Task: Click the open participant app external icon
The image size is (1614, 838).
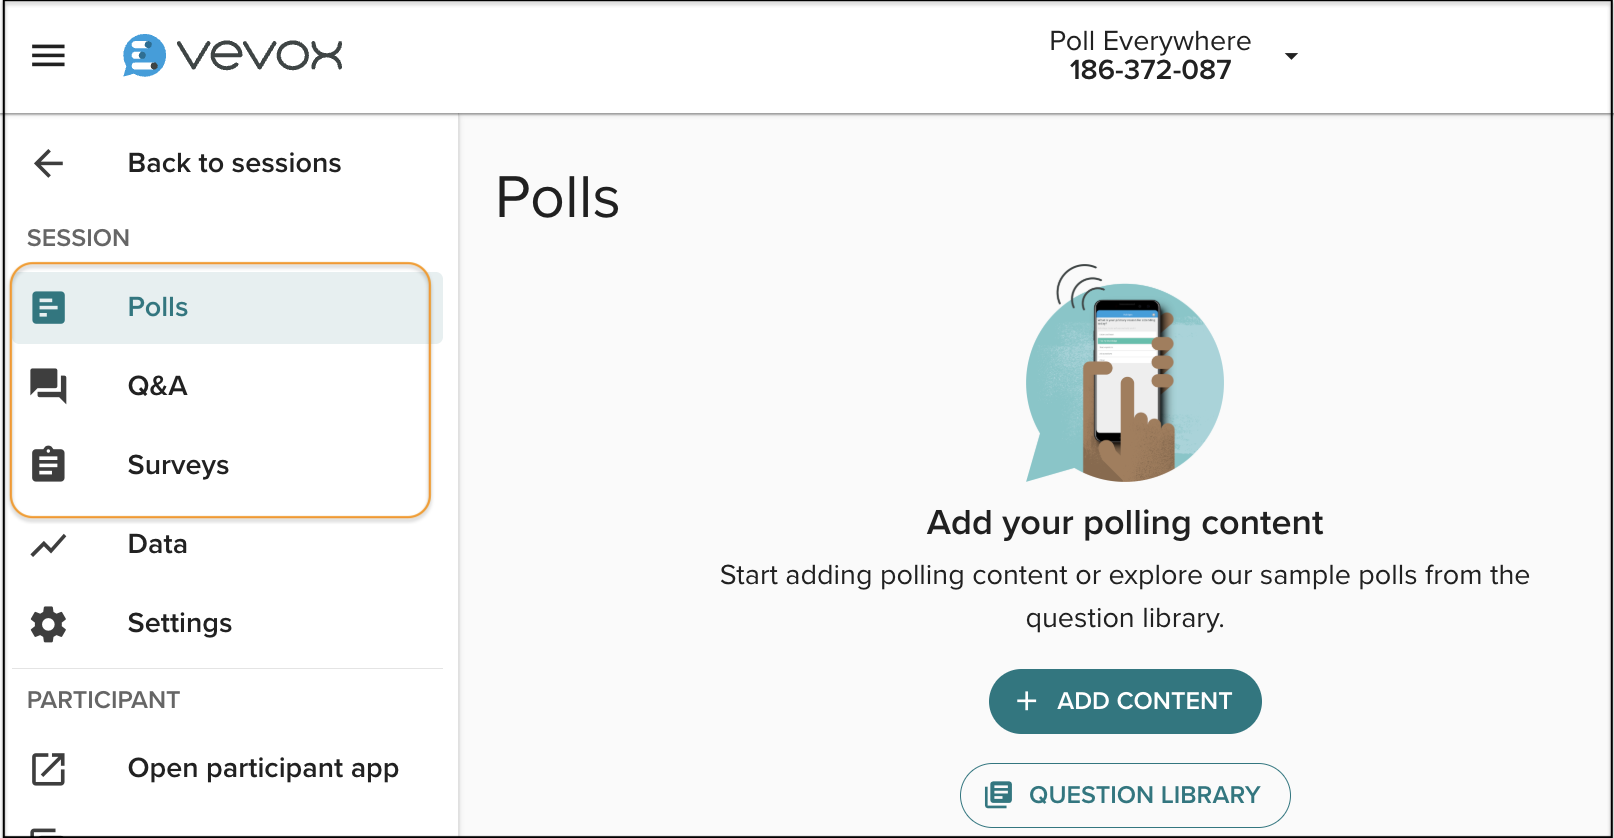Action: pyautogui.click(x=48, y=769)
